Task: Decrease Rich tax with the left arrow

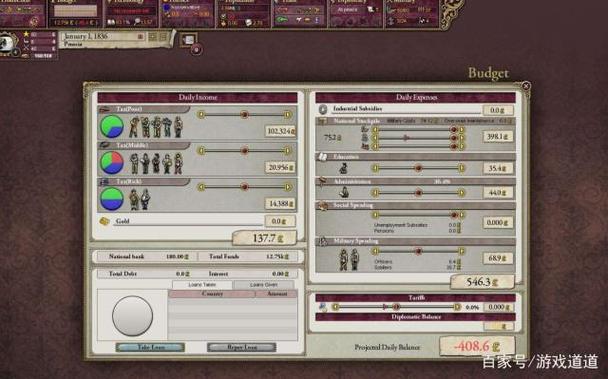Action: tap(201, 187)
